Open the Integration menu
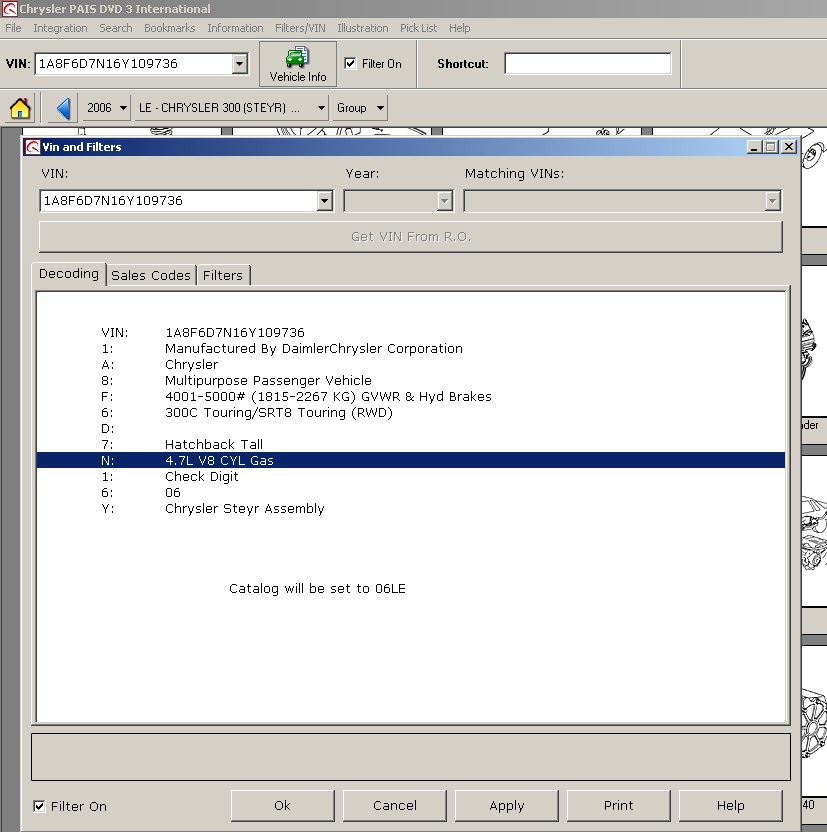The image size is (827, 832). point(60,28)
